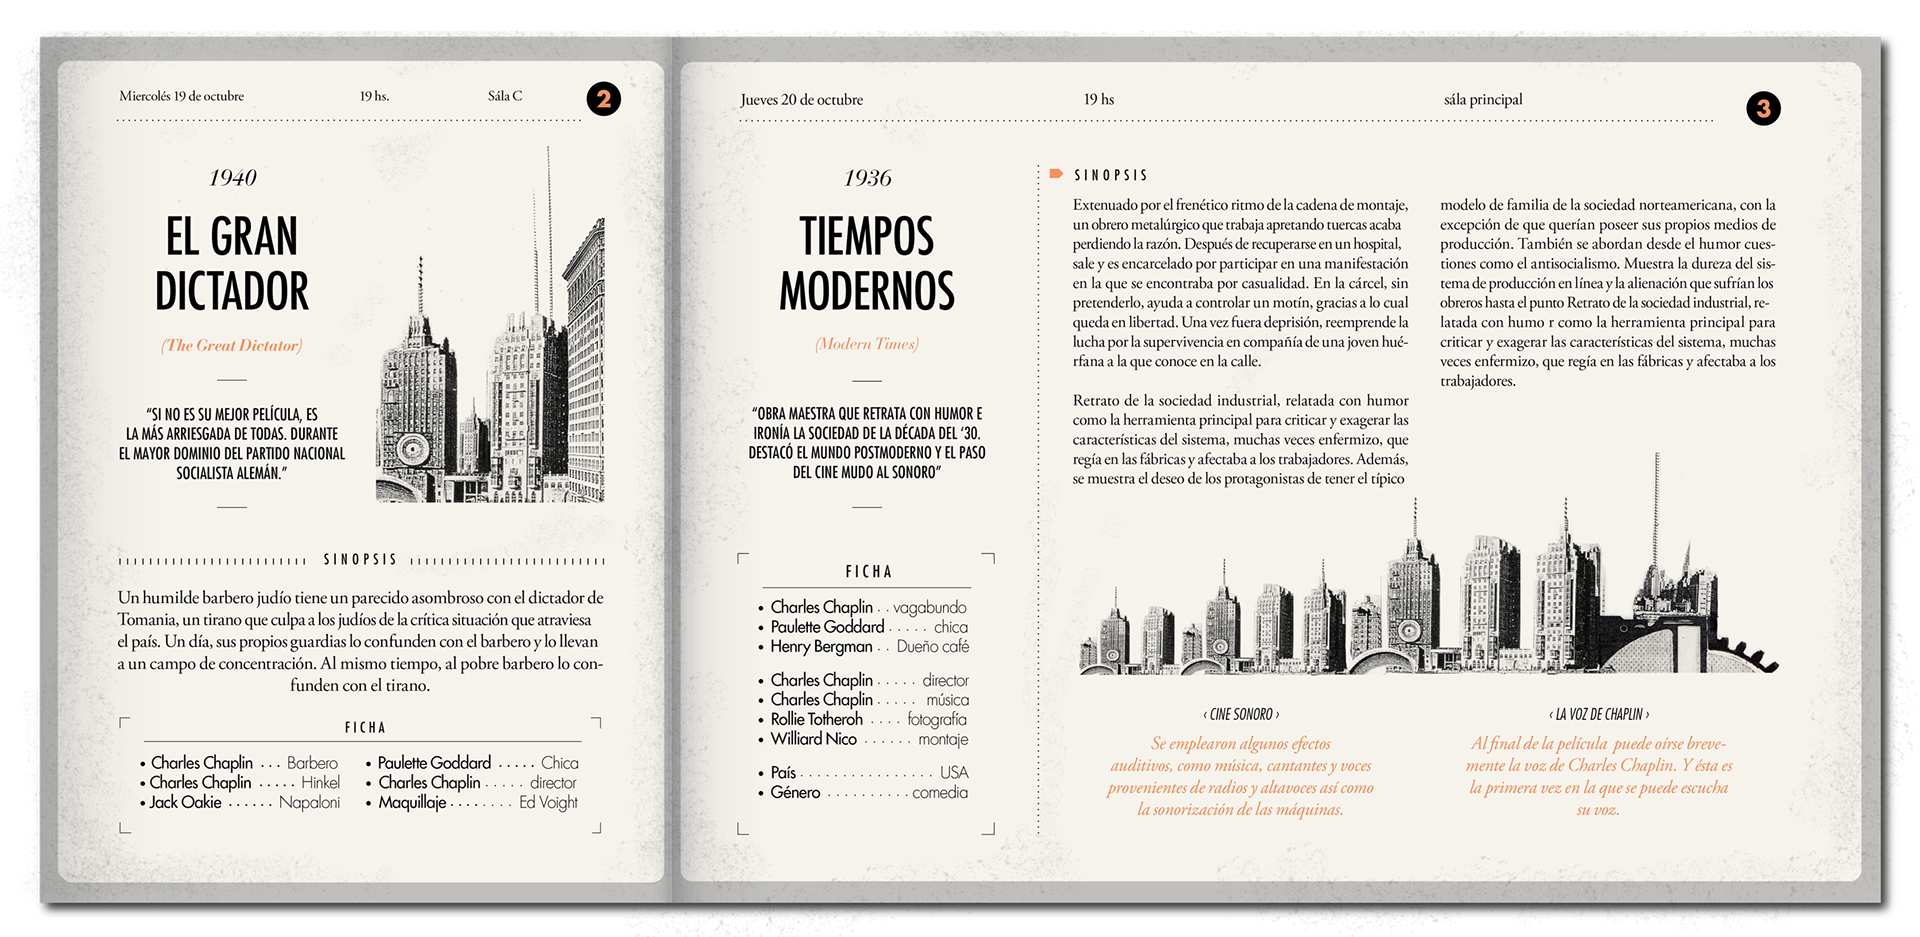Click the subtitle '(The Great Dictator)'

point(232,345)
